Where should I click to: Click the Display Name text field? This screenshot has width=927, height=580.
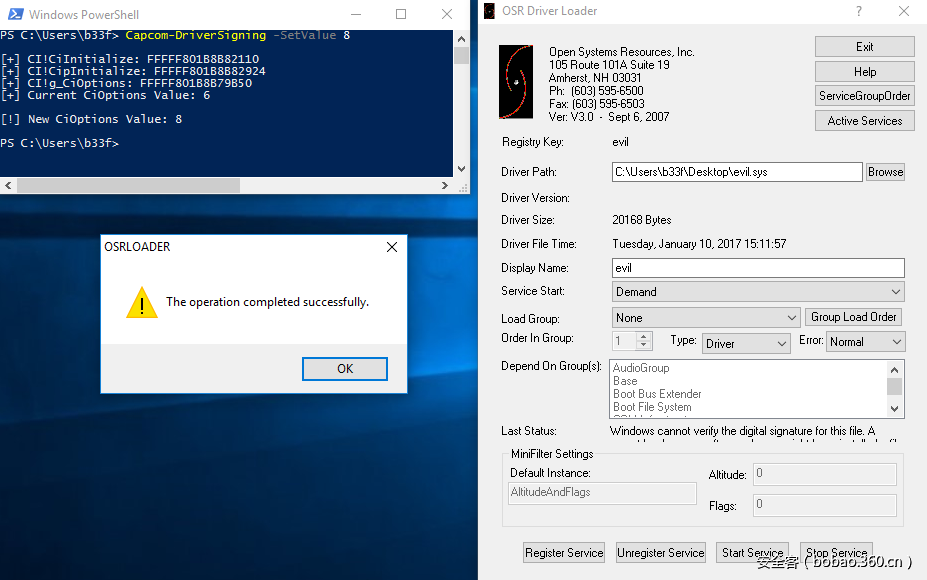coord(757,268)
